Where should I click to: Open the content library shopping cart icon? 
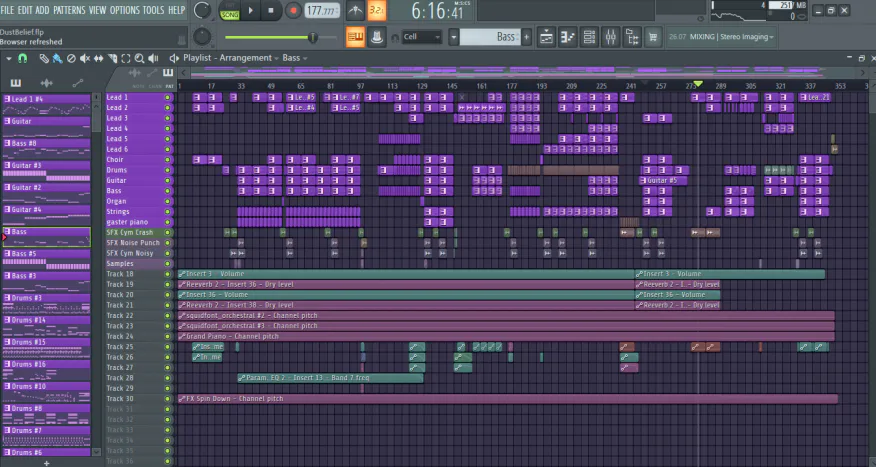[653, 37]
